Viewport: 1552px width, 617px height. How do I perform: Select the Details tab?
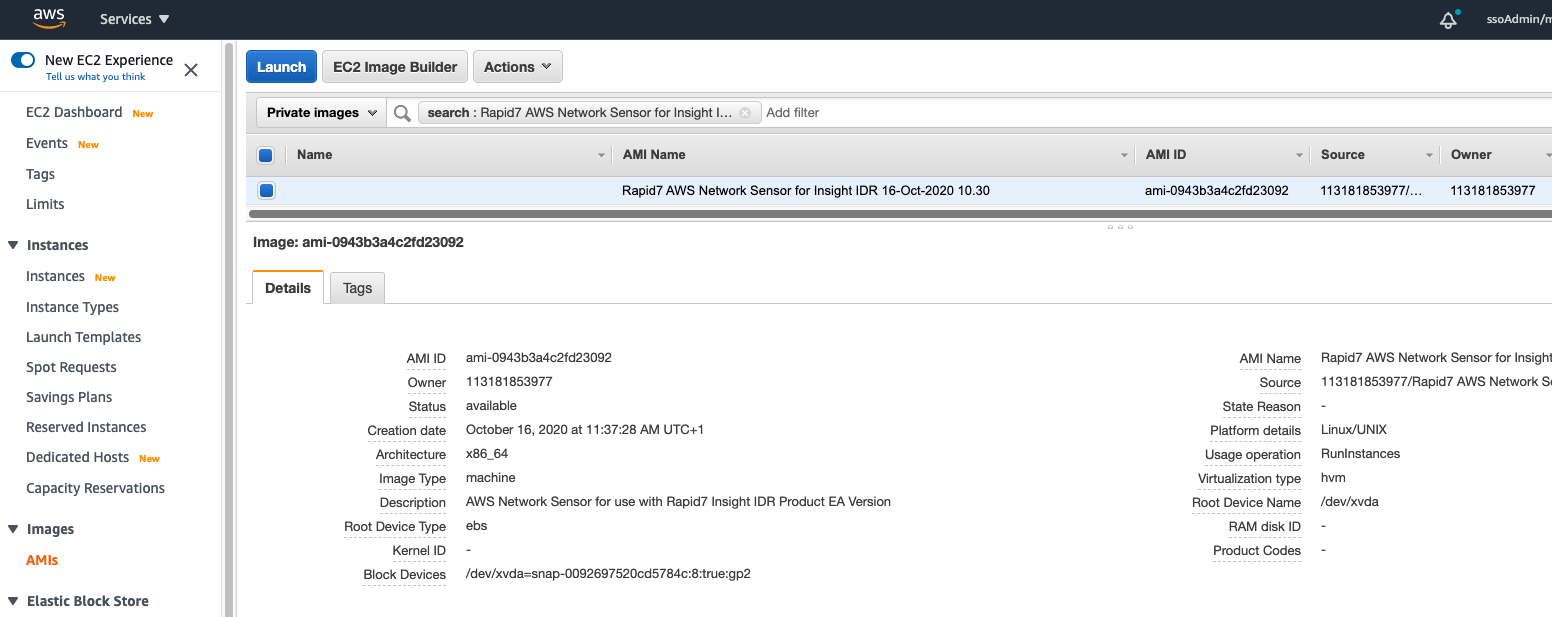click(x=288, y=288)
